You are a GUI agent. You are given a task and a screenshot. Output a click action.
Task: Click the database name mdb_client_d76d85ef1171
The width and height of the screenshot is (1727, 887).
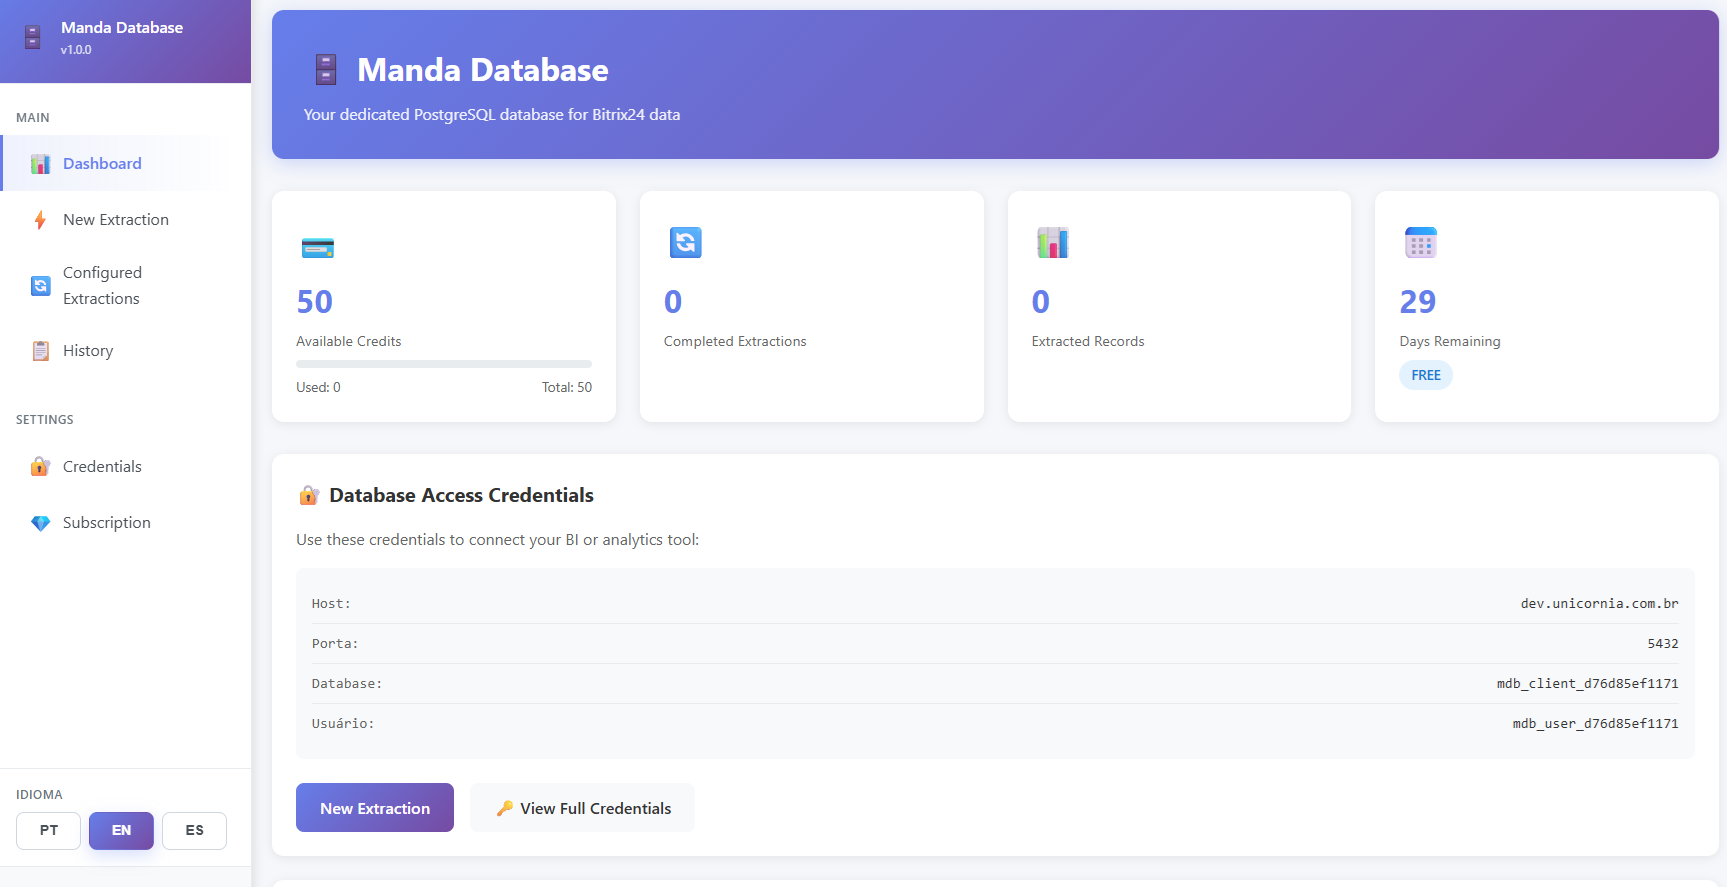1587,684
